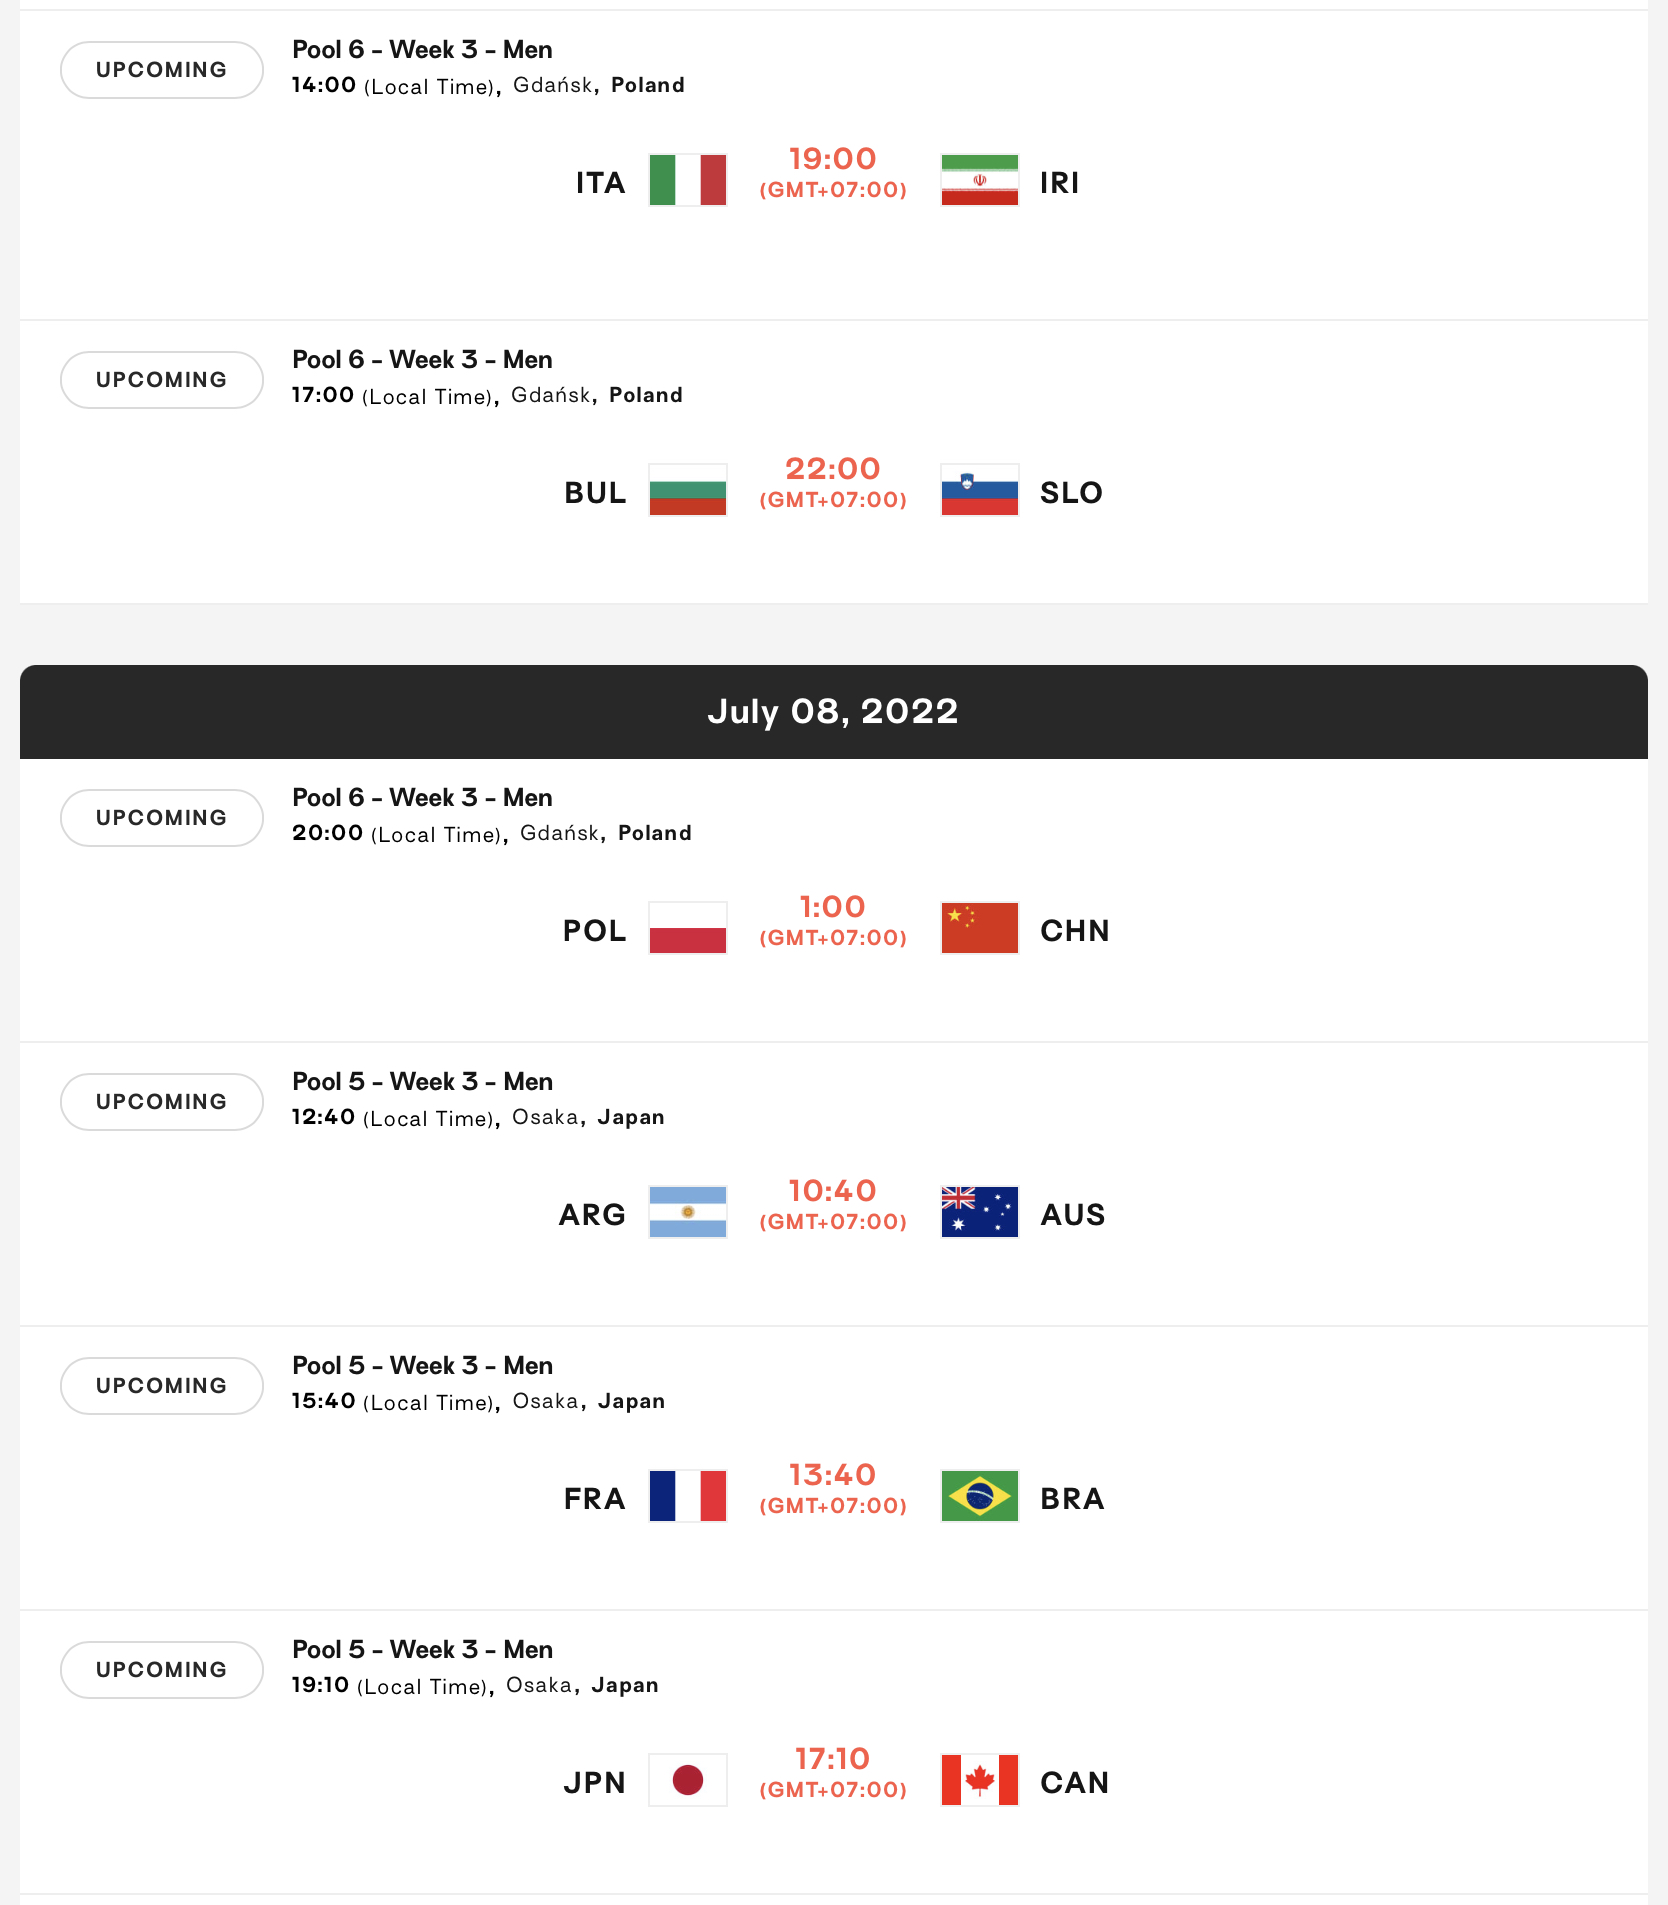Click the China flag icon
1668x1905 pixels.
[x=979, y=928]
